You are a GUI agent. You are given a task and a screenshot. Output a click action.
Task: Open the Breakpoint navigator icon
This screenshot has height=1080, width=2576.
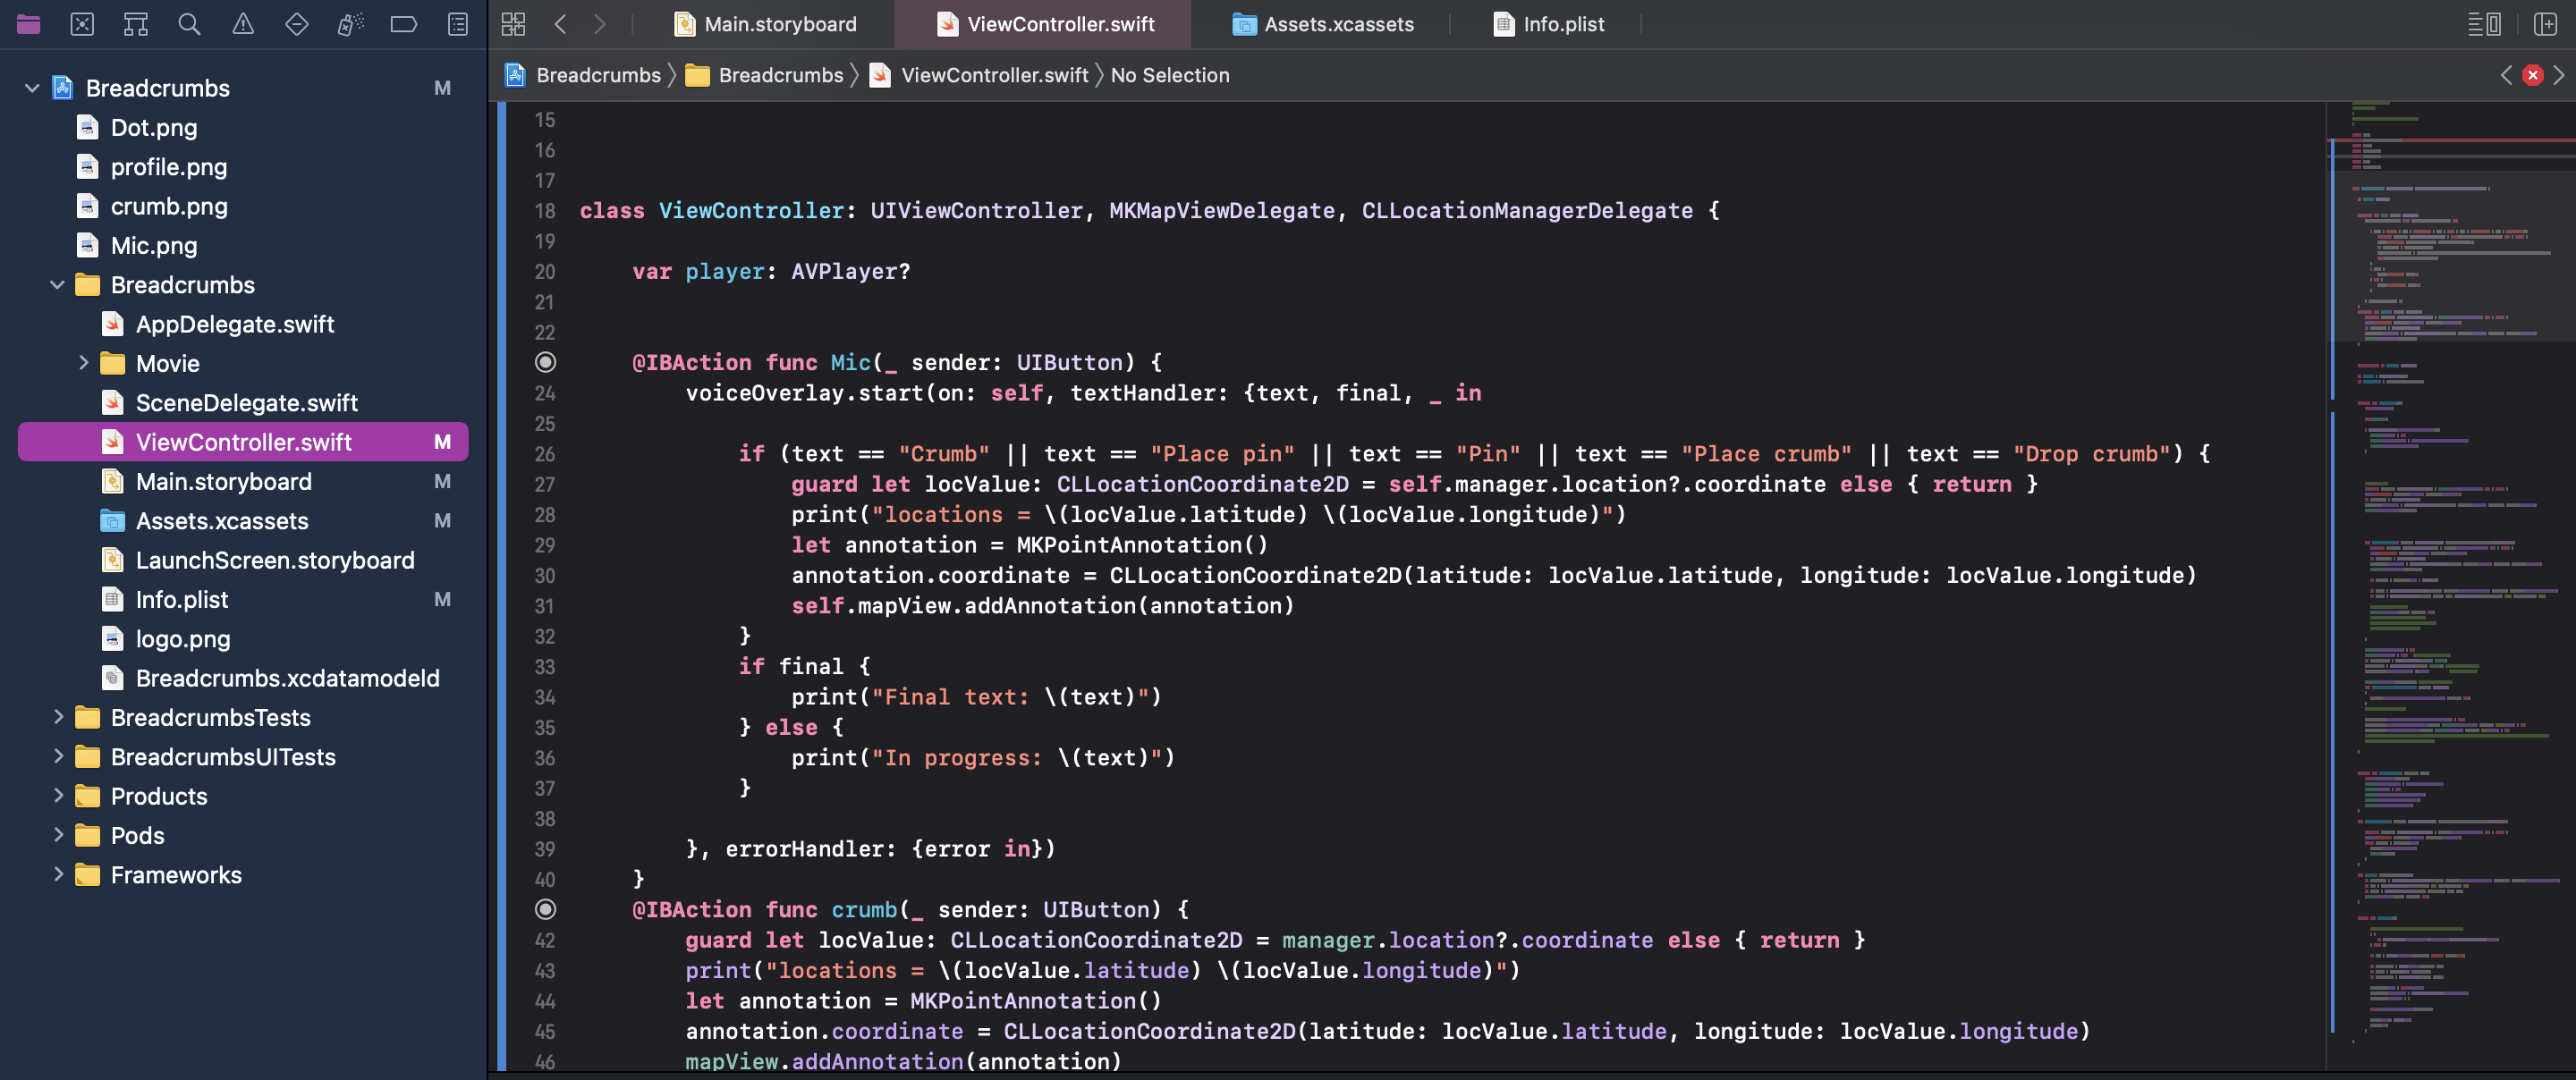point(404,24)
